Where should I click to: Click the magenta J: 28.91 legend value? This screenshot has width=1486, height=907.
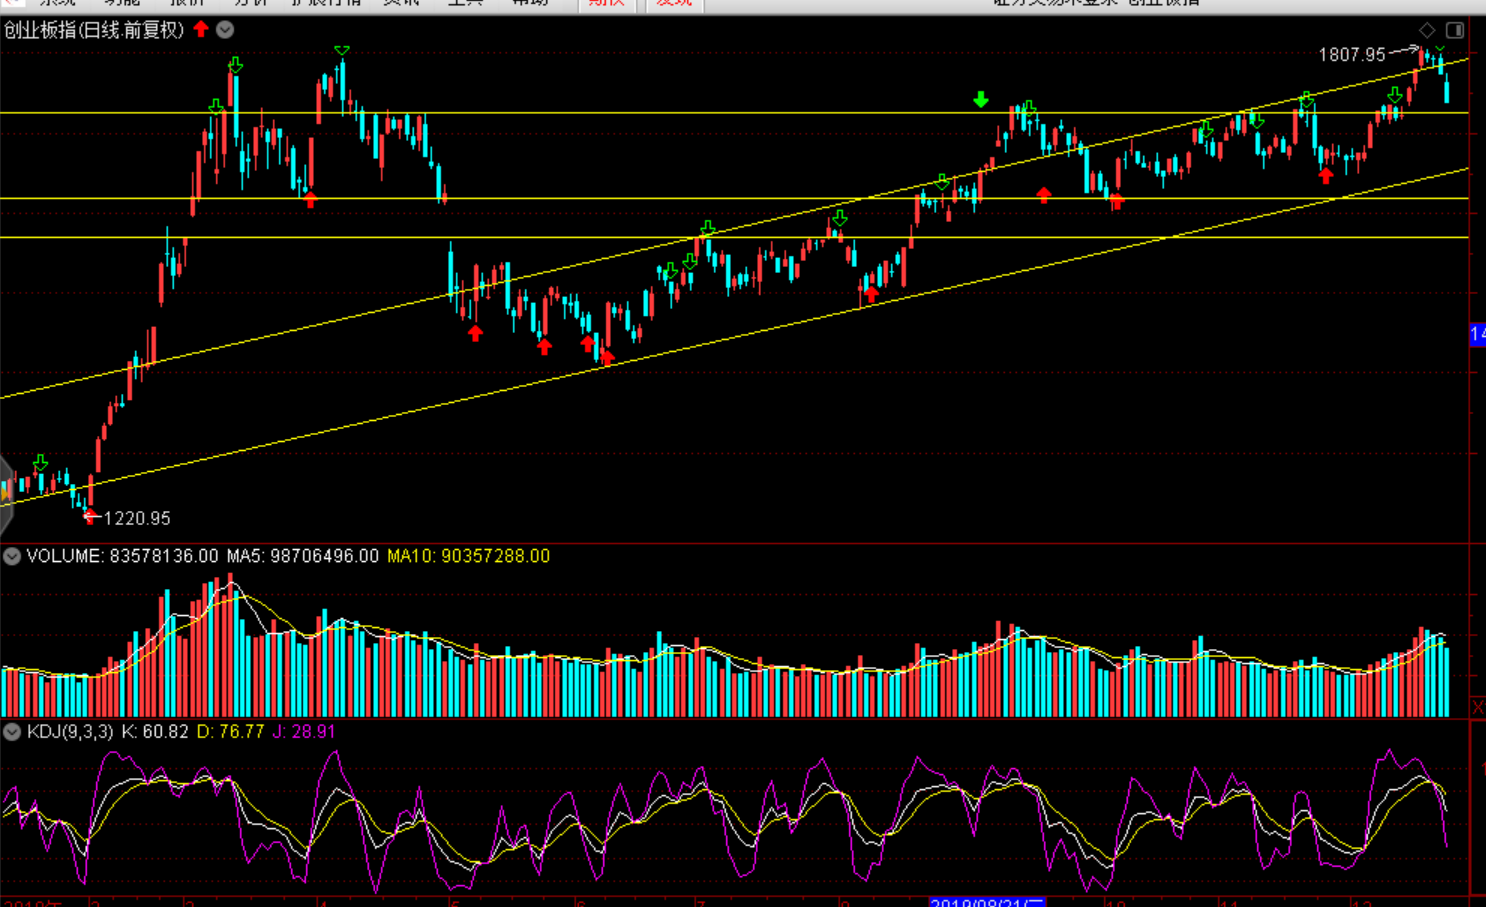304,732
